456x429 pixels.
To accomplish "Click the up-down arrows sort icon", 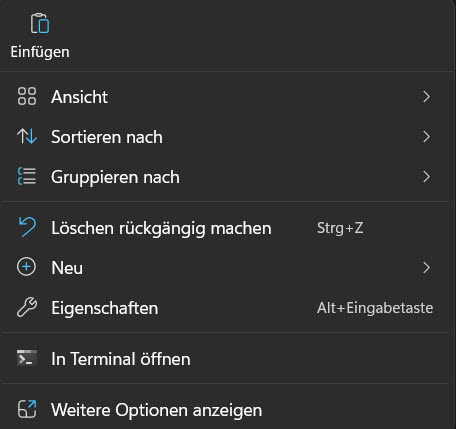I will 27,136.
